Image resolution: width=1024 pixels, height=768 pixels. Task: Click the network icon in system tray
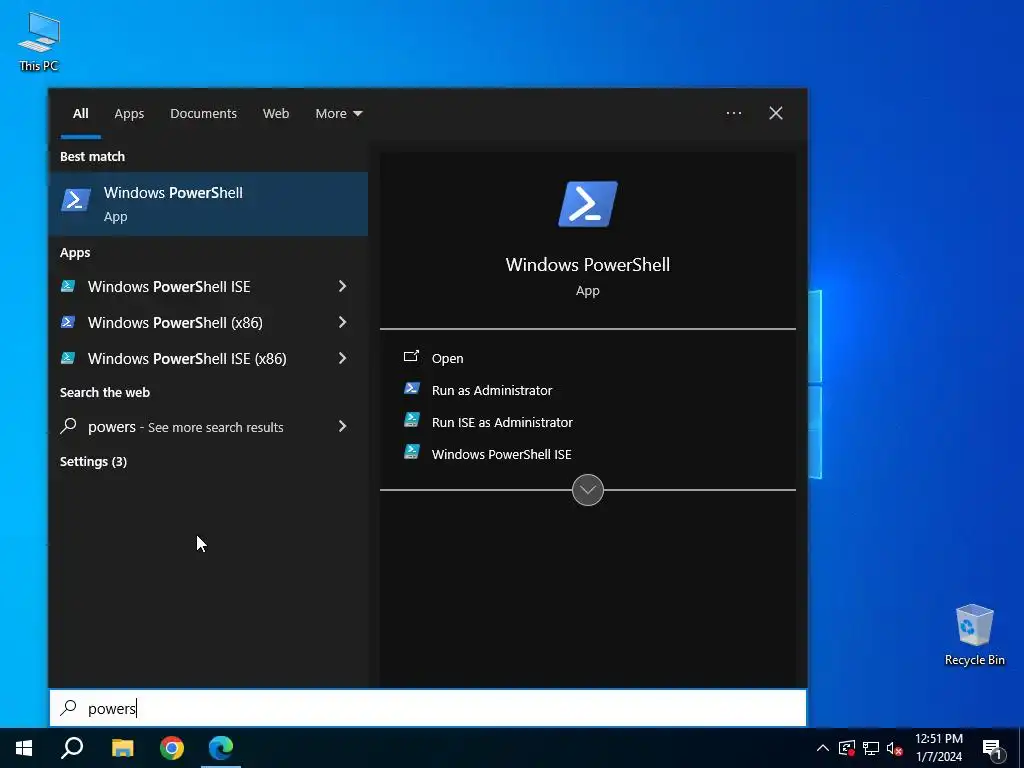tap(871, 748)
